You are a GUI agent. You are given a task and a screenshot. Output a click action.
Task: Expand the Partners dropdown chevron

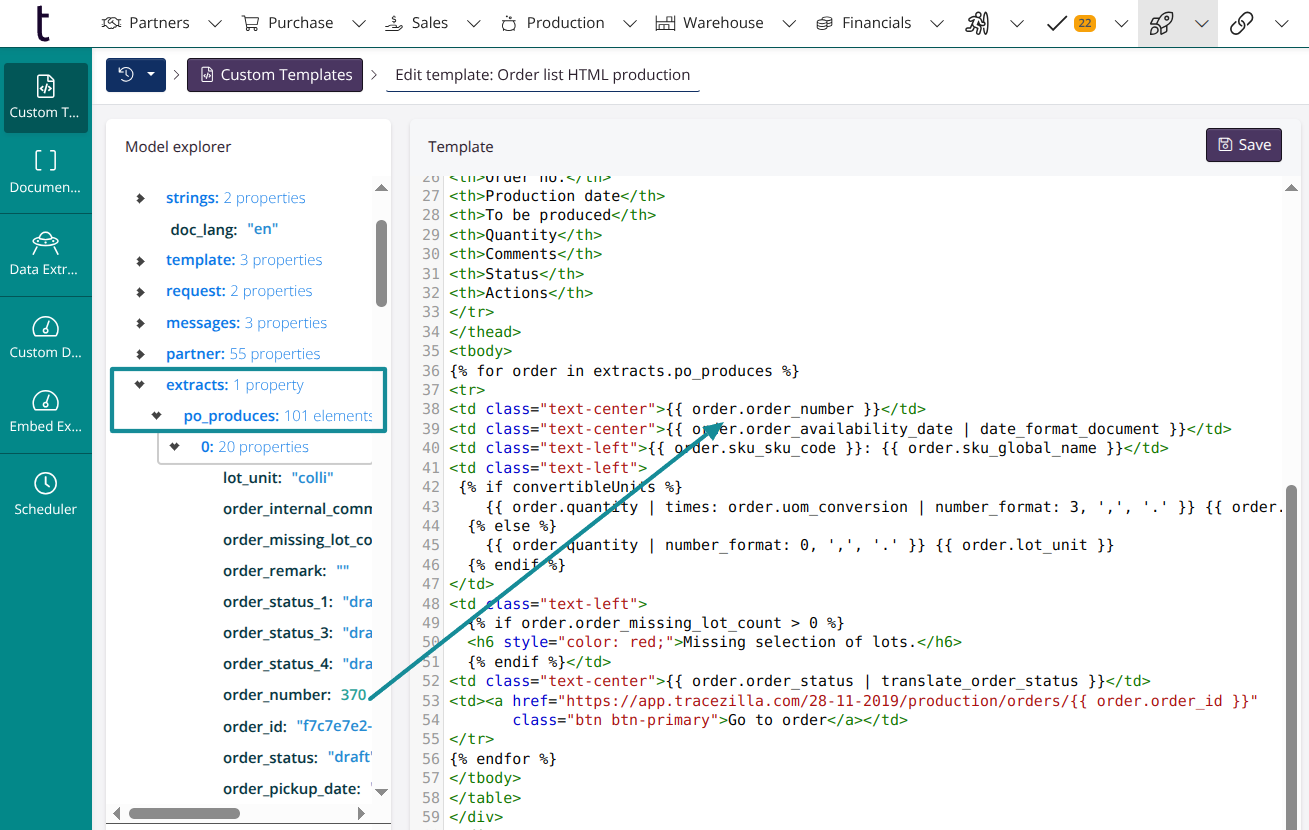pos(214,23)
